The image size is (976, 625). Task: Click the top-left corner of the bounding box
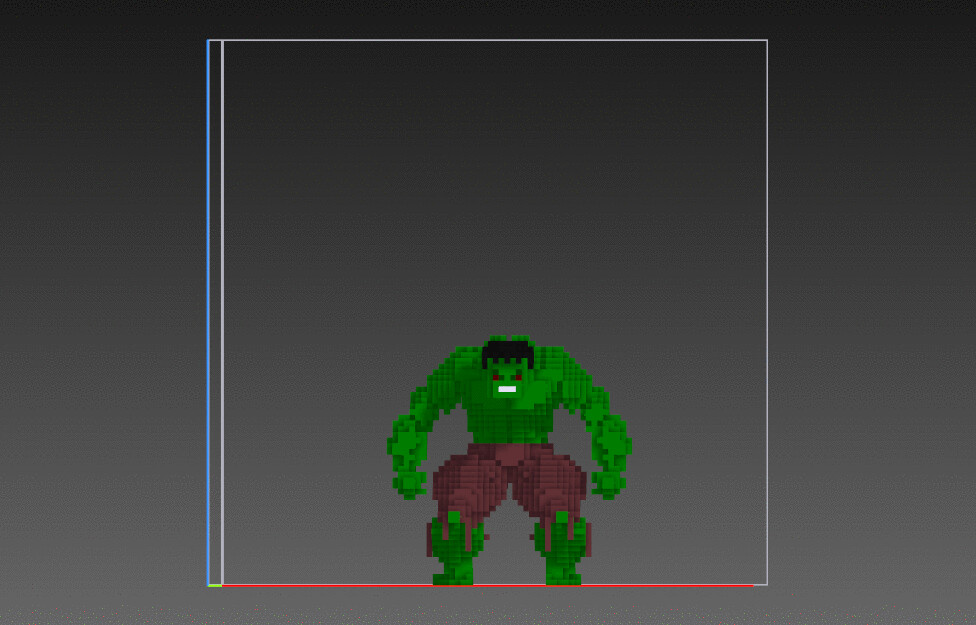click(222, 37)
